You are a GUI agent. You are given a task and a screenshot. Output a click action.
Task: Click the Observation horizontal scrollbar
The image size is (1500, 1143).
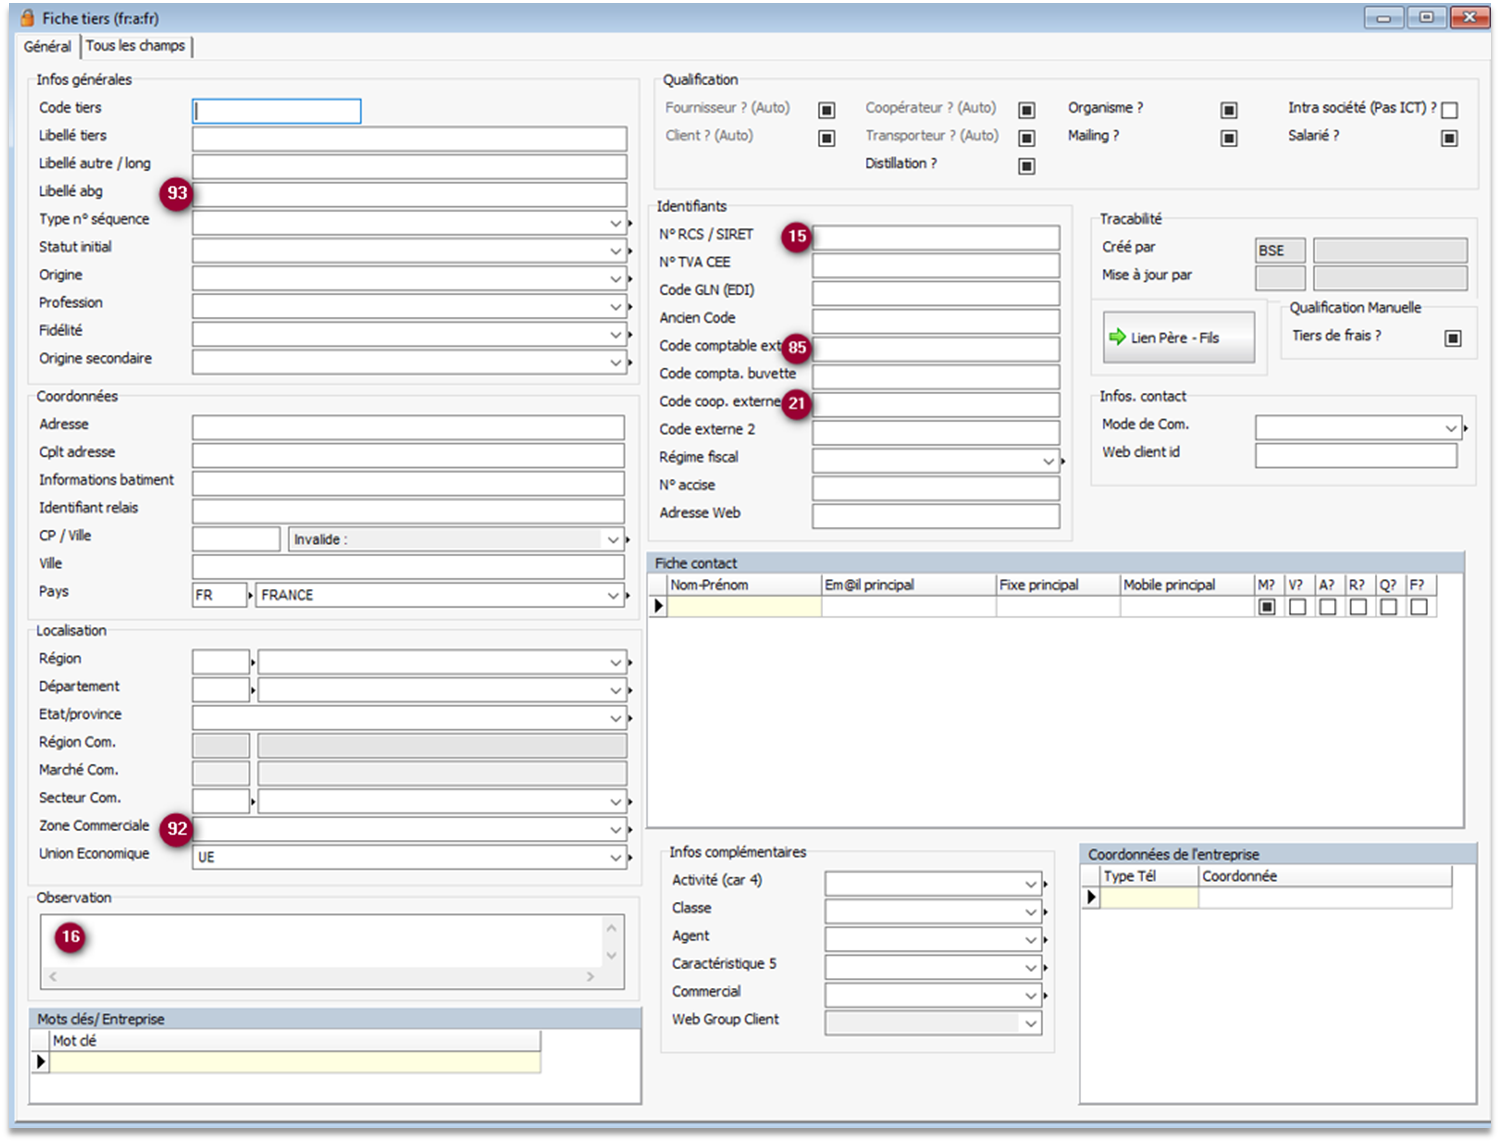tap(320, 976)
